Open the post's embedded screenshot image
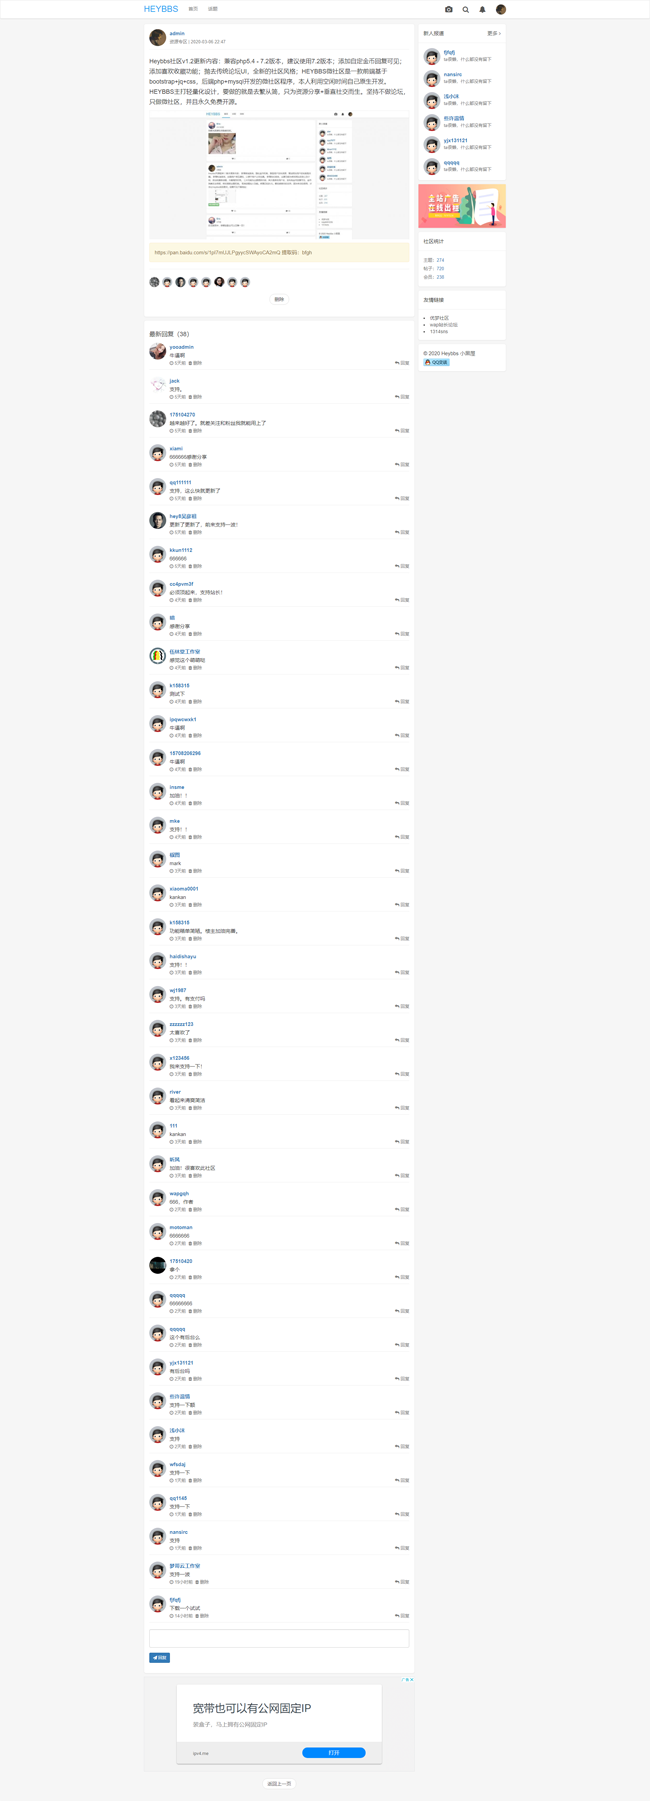 coord(279,175)
